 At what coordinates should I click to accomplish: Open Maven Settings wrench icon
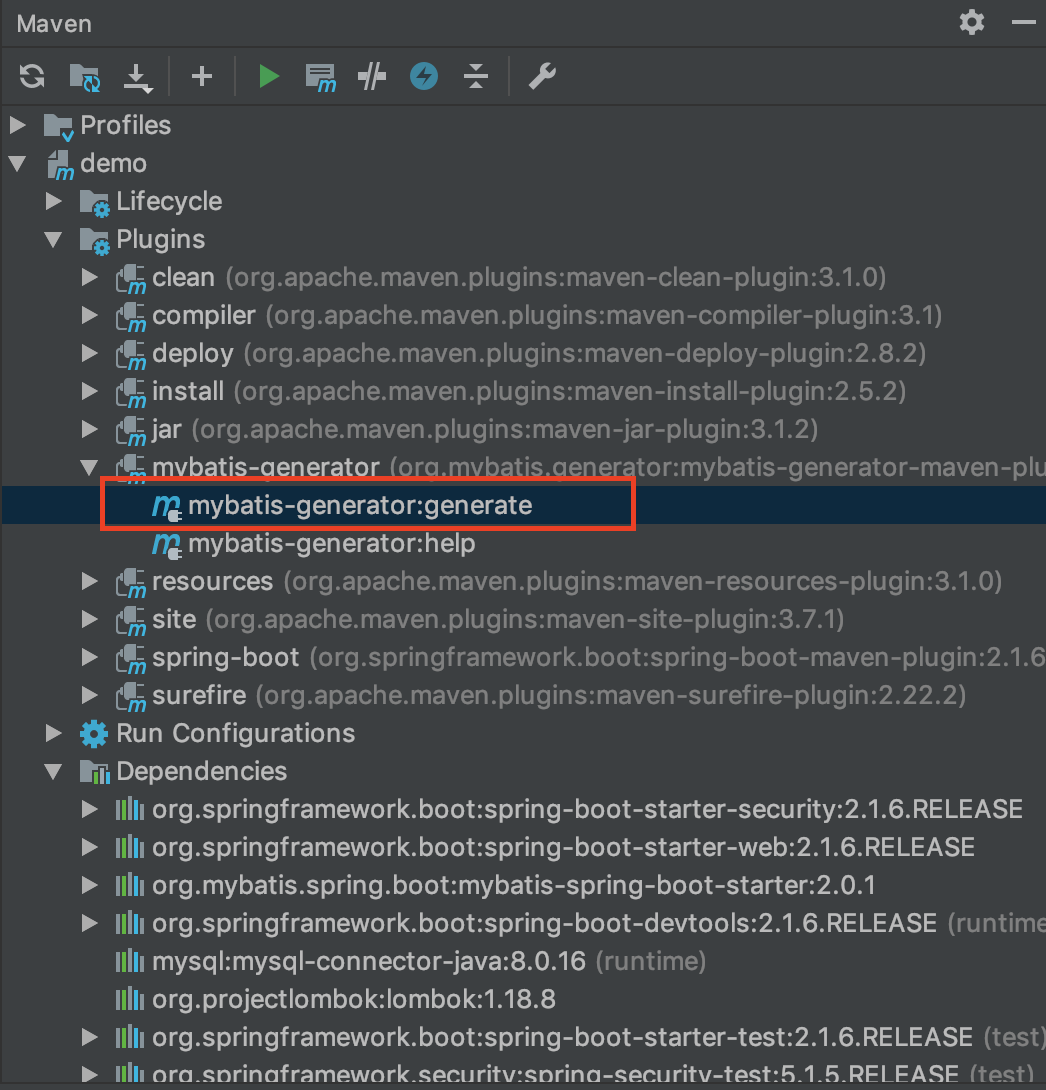tap(542, 76)
